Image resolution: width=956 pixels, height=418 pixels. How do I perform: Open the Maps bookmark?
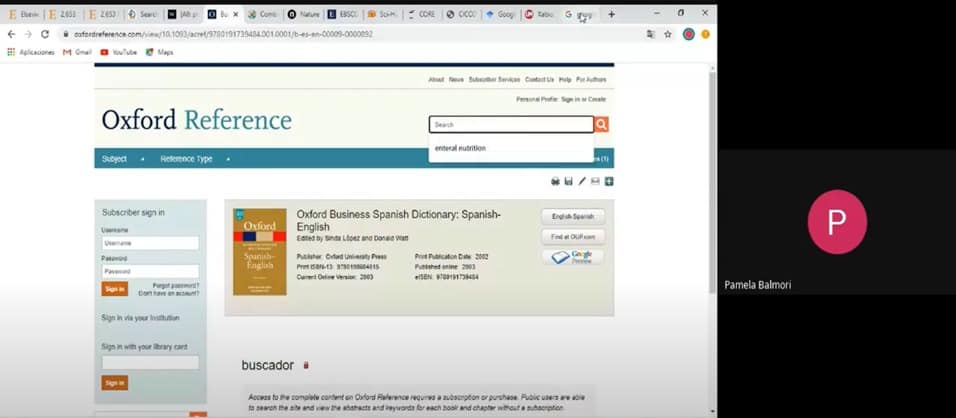(159, 52)
